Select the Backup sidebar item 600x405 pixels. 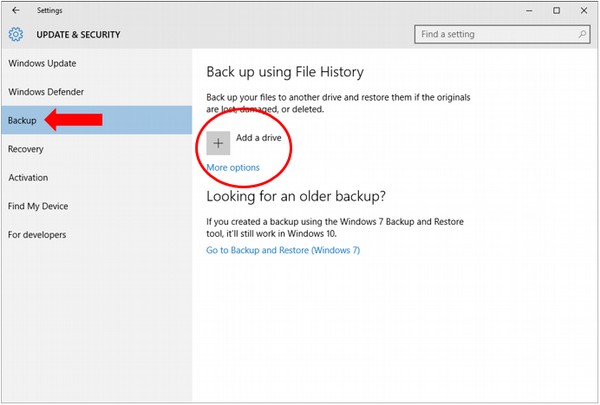coord(22,120)
